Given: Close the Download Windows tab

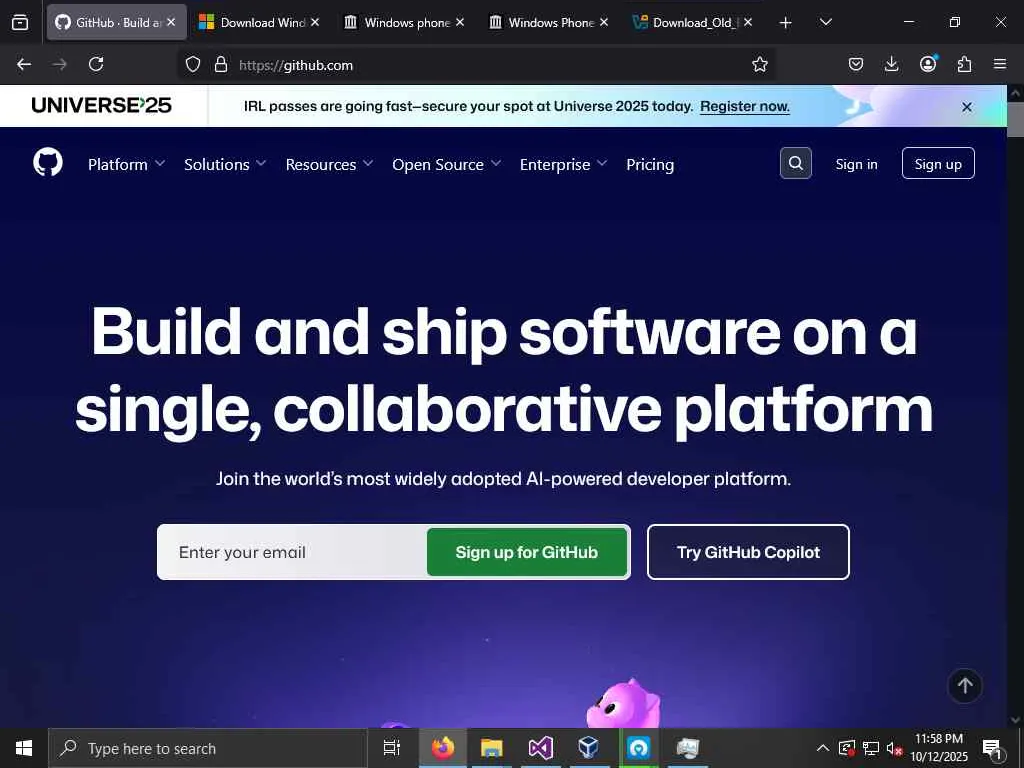Looking at the screenshot, I should click(x=315, y=22).
